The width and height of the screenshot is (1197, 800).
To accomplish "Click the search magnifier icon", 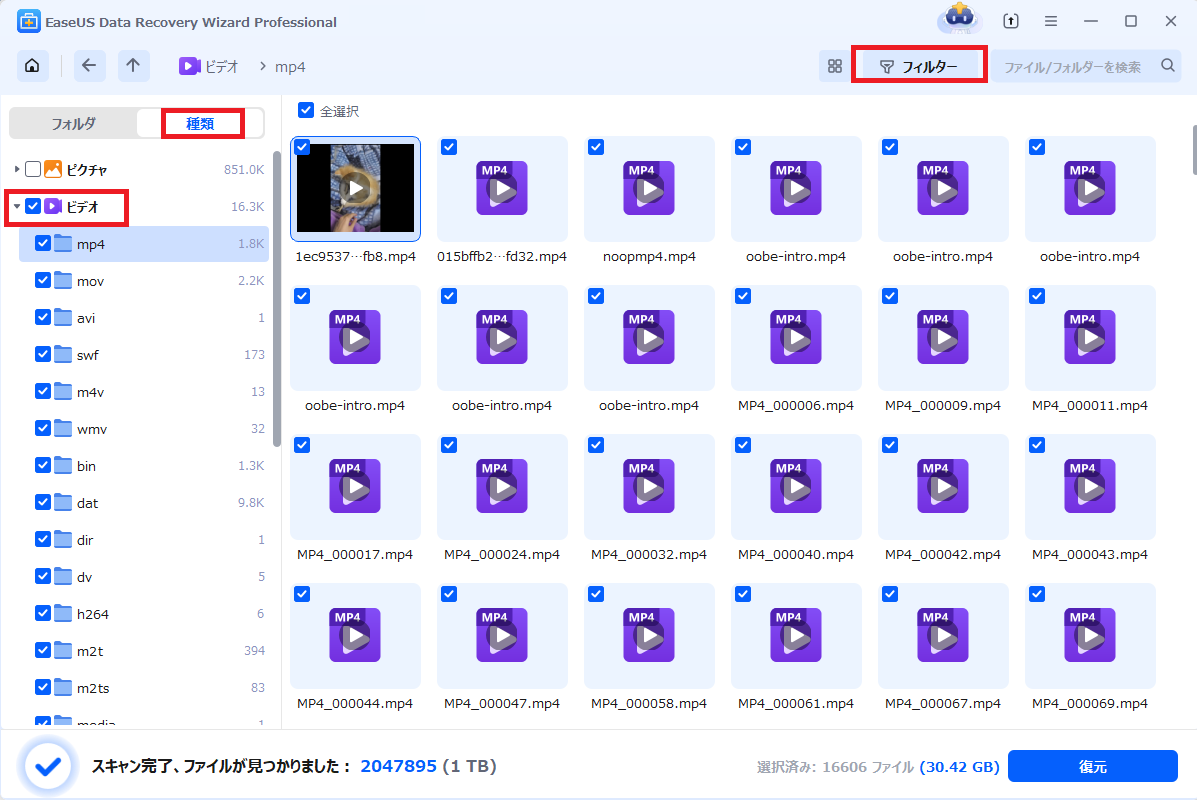I will click(1167, 66).
